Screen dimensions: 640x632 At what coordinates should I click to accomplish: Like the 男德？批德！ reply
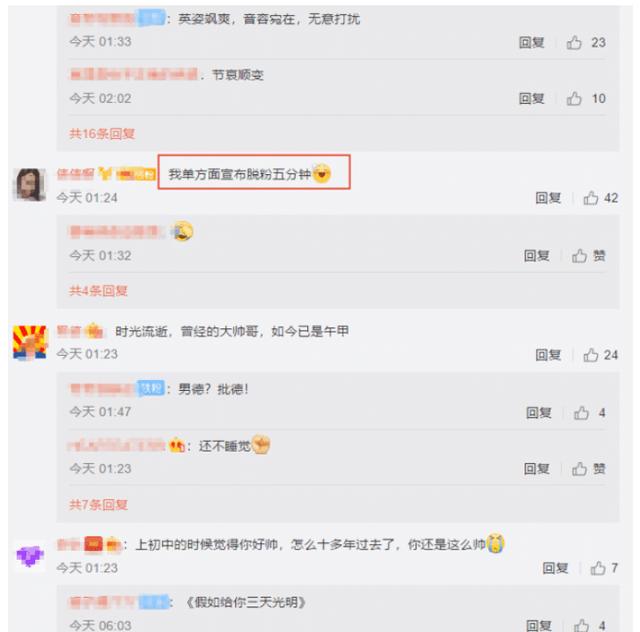581,413
